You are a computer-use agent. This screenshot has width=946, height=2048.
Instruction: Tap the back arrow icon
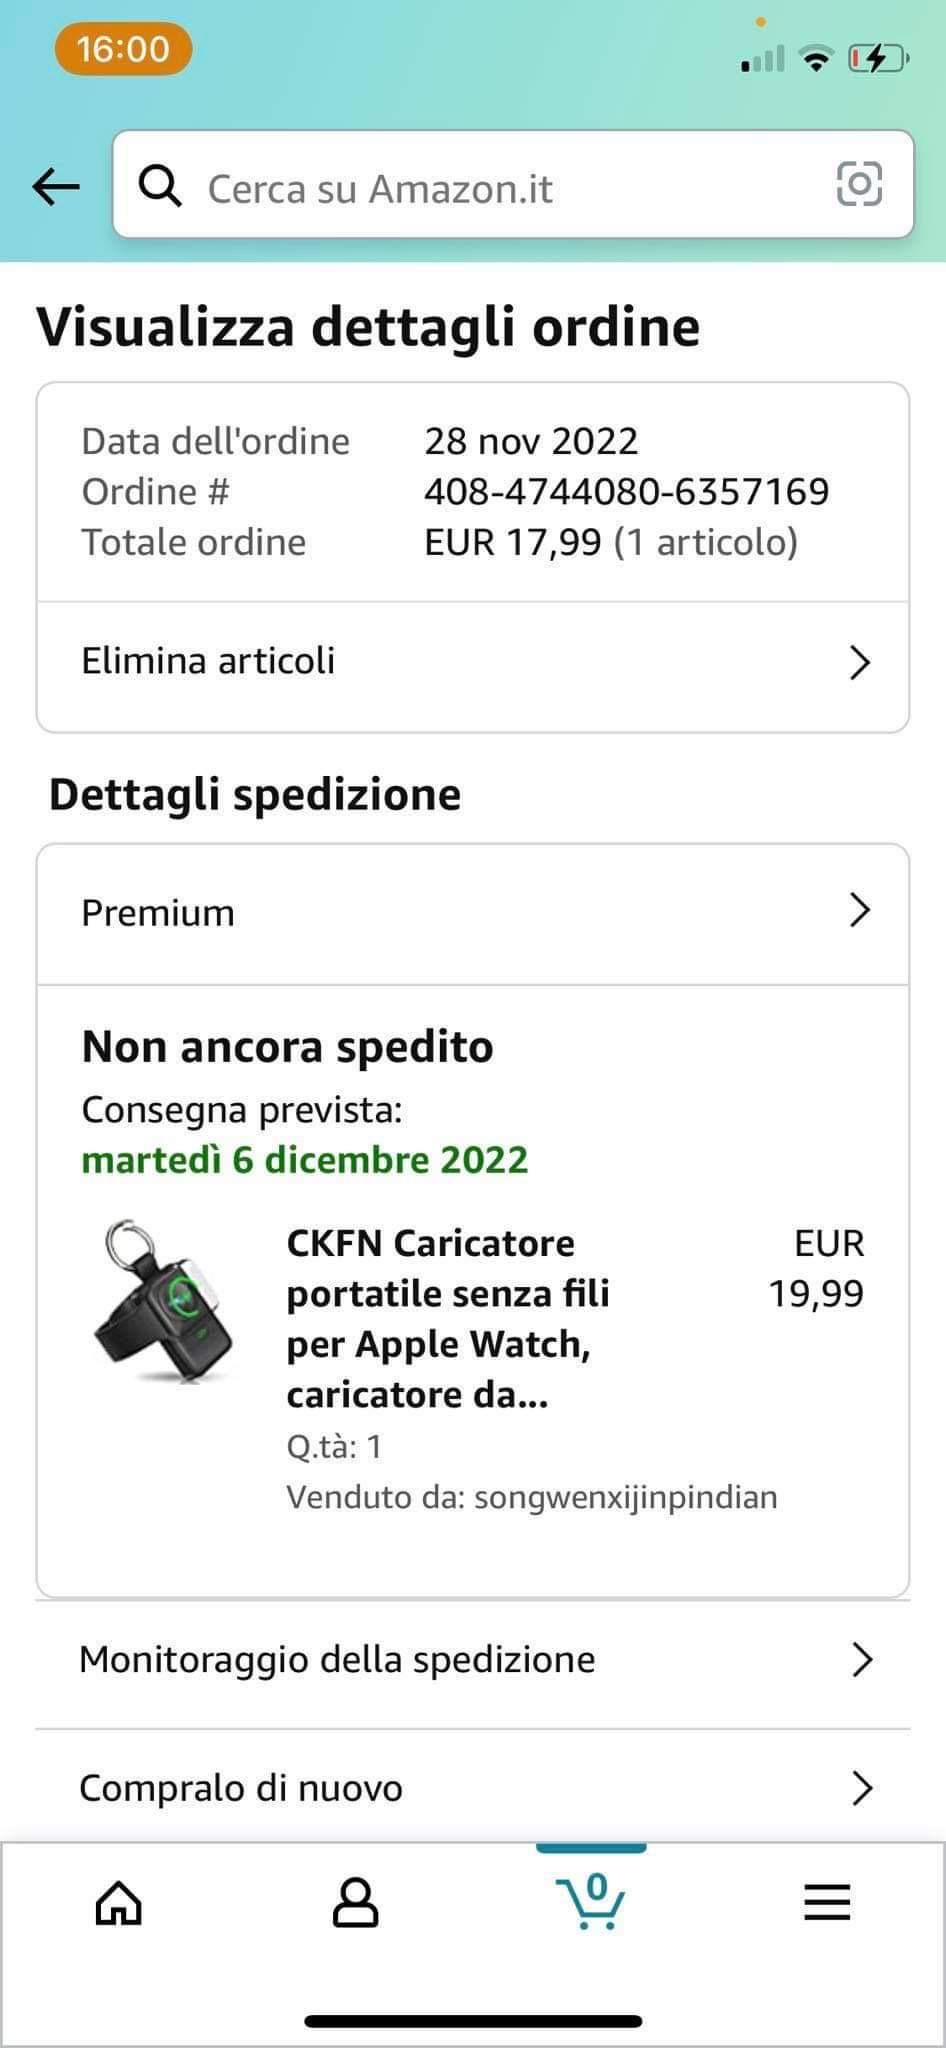click(x=56, y=186)
